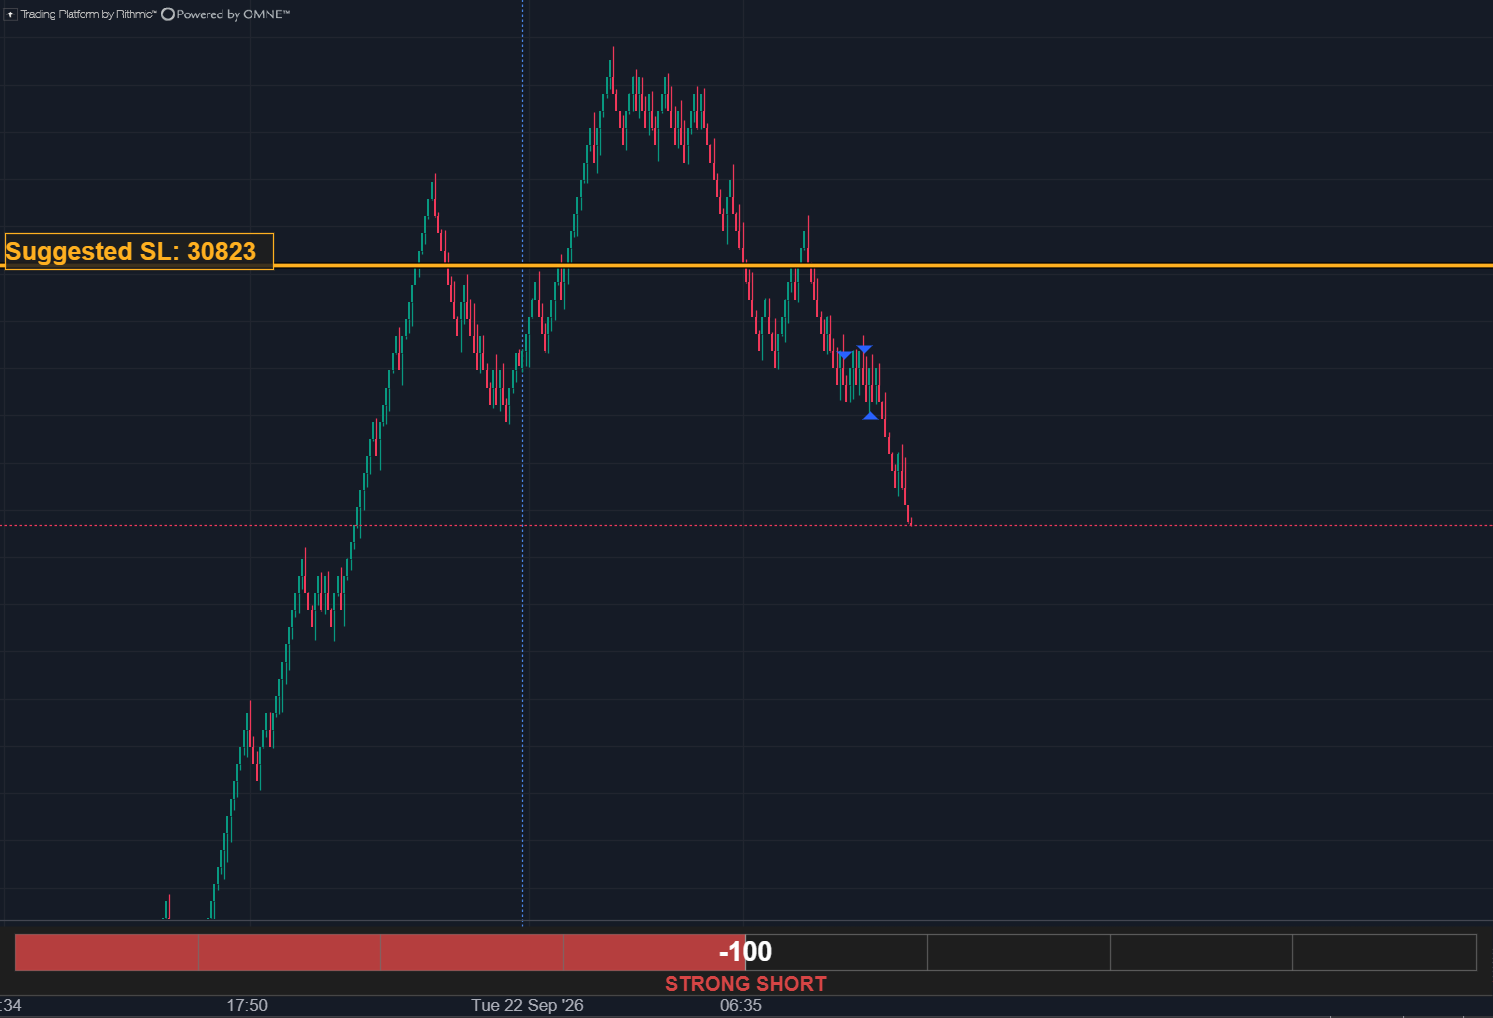Screen dimensions: 1493x1018
Task: Click the 'STRONG SHORT' signal label
Action: click(746, 984)
